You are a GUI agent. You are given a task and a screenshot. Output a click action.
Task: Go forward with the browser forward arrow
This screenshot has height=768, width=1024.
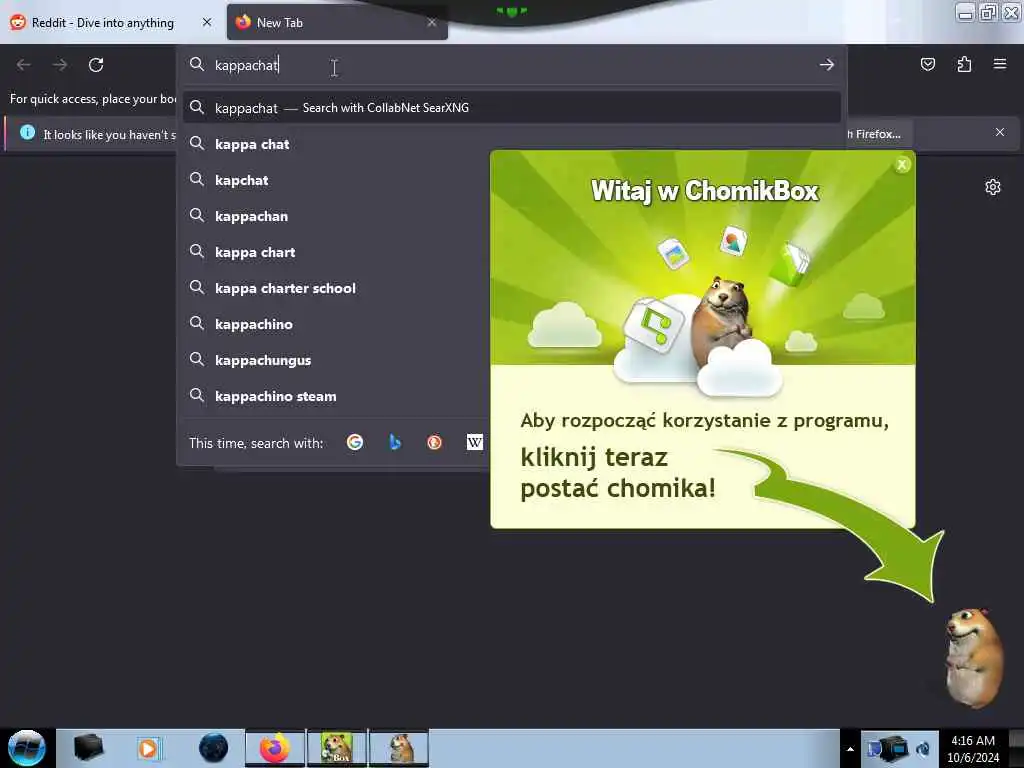(60, 65)
